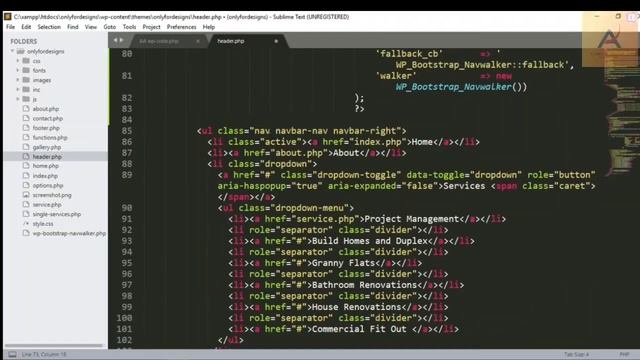Click the unsaved dot on header.php tab
This screenshot has width=640, height=360.
pyautogui.click(x=276, y=41)
